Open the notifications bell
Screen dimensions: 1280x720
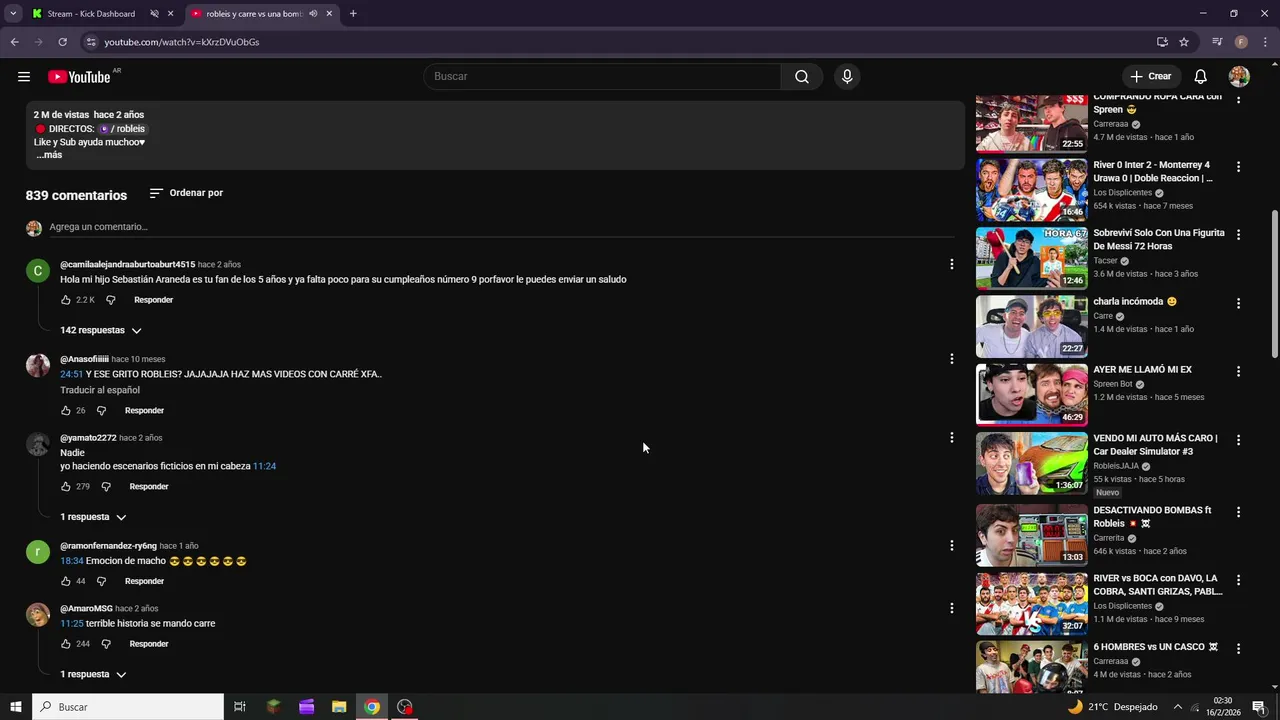[x=1201, y=77]
